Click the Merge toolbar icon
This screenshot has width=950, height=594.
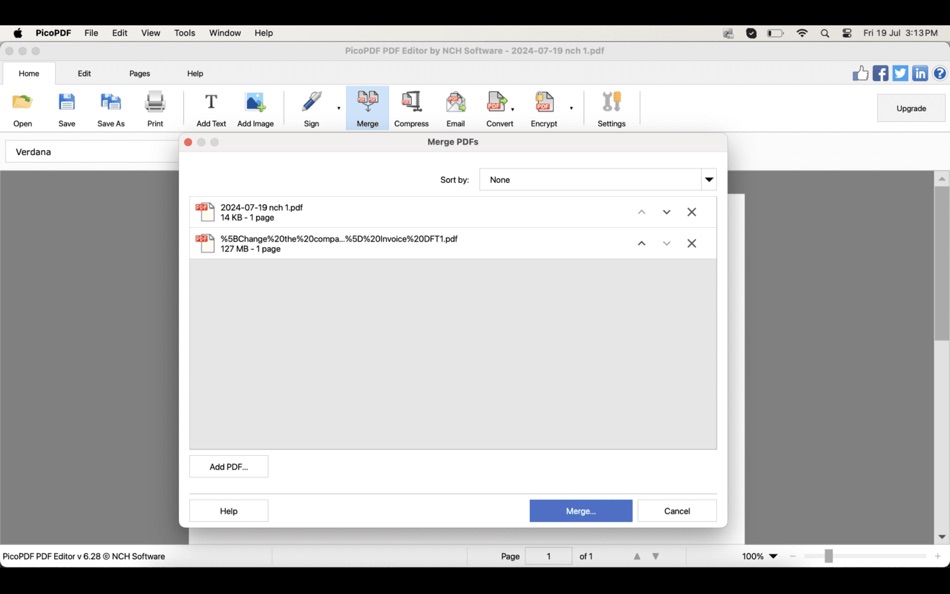pyautogui.click(x=367, y=108)
